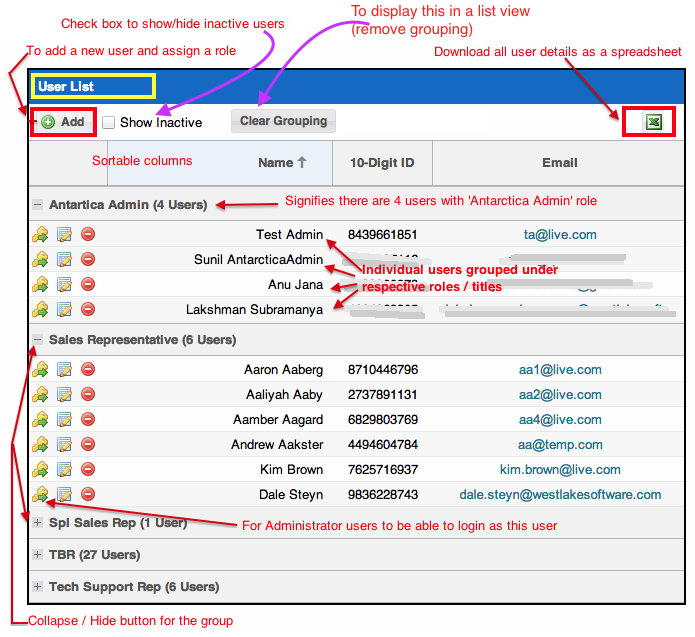Expand the Tech Support Rep group
Screen dimensions: 695x637
point(38,587)
